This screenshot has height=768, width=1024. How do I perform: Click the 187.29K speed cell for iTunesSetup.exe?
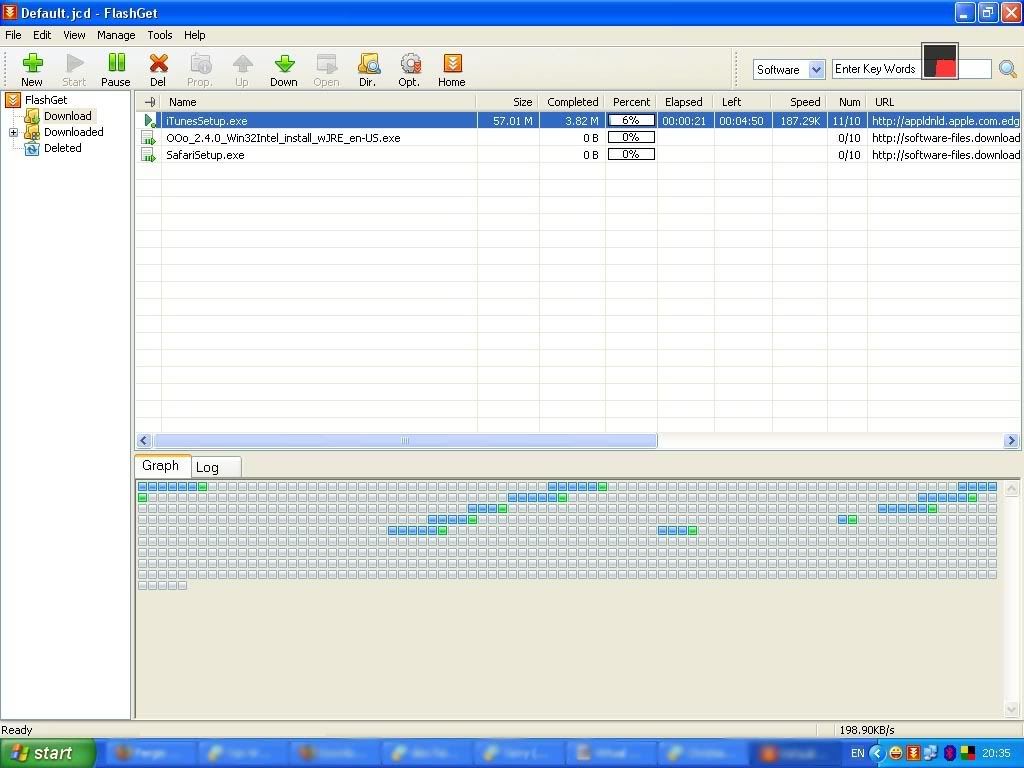pyautogui.click(x=800, y=121)
